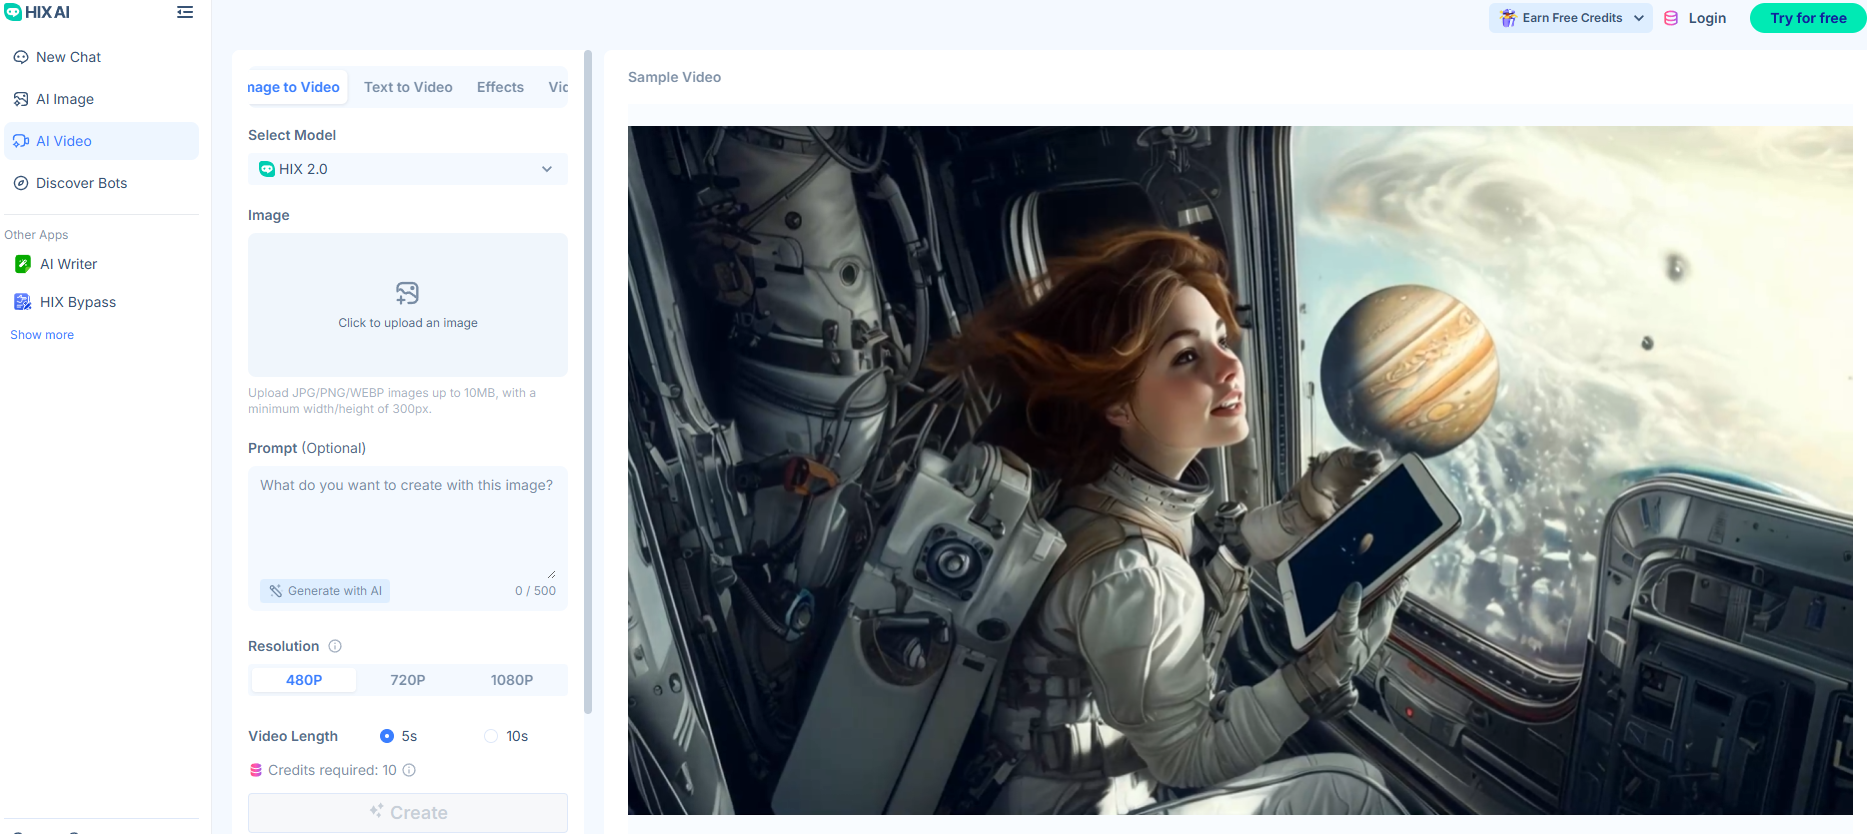
Task: Click the image upload icon
Action: click(x=407, y=293)
